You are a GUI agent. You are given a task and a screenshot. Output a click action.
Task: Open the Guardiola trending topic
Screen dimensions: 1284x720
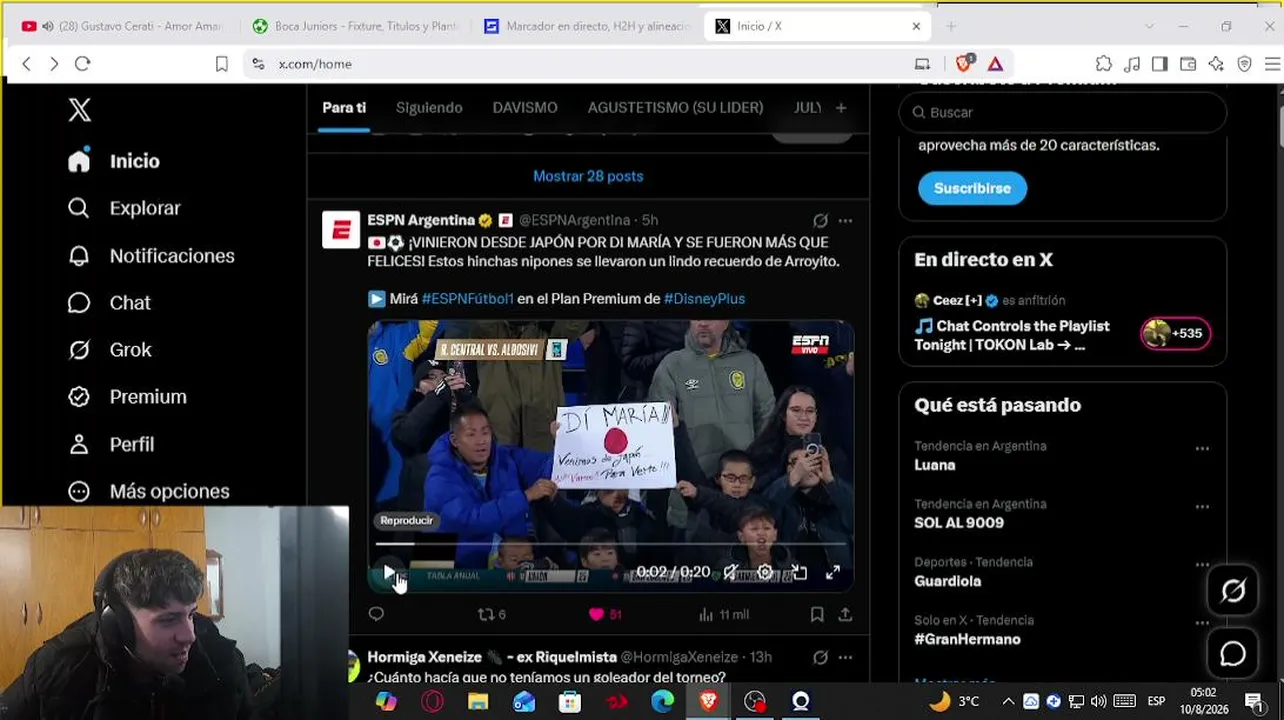947,581
